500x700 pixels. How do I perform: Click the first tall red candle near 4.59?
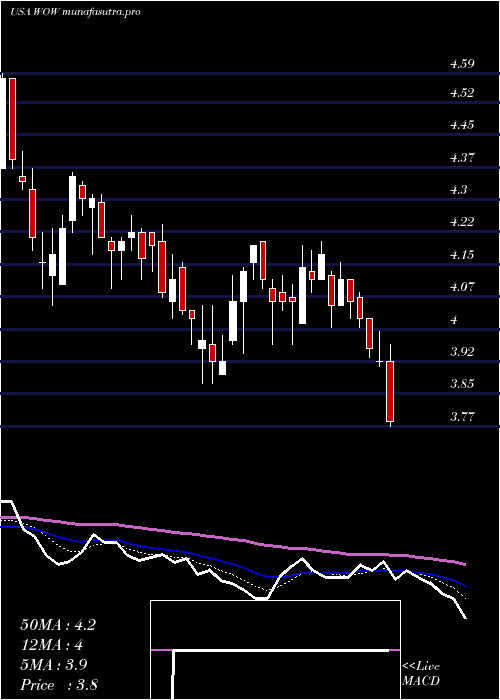12,119
